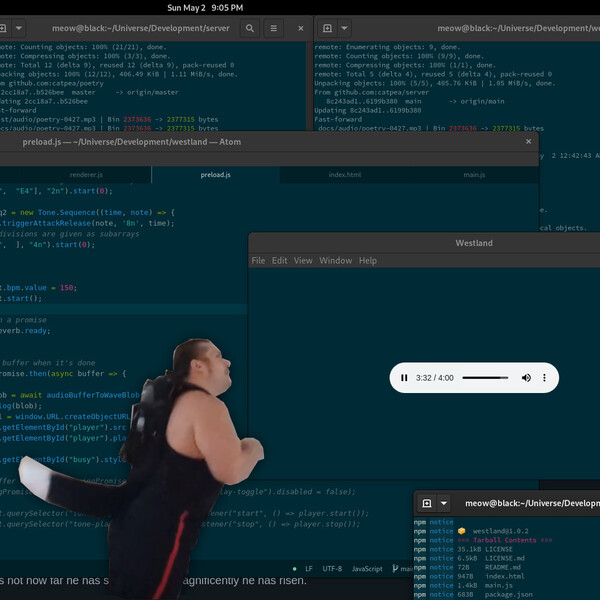The width and height of the screenshot is (600, 600).
Task: Click git branch icon in Atom status bar
Action: click(x=395, y=569)
